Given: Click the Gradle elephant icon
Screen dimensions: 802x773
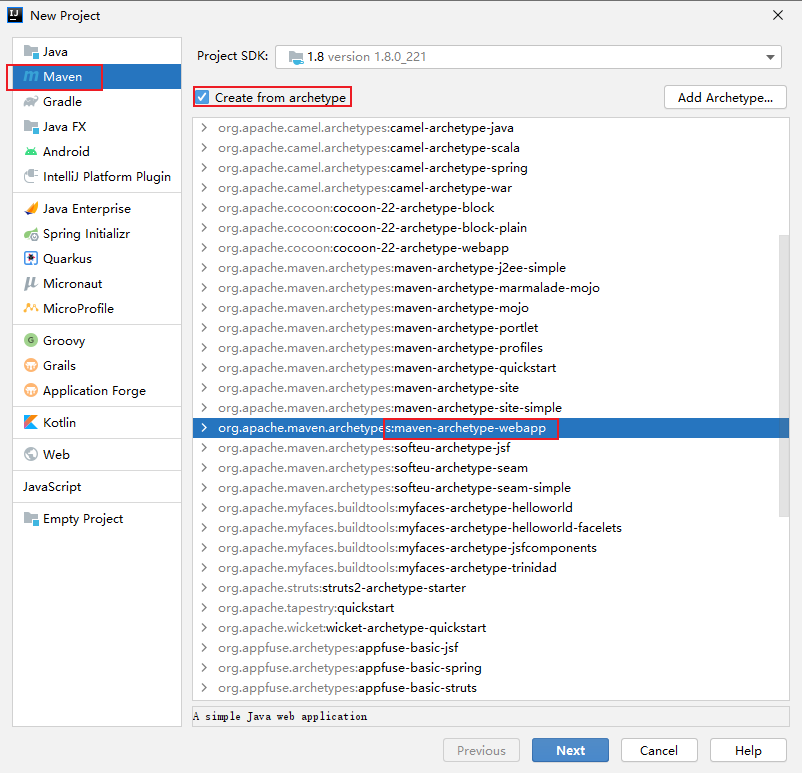Looking at the screenshot, I should point(31,101).
